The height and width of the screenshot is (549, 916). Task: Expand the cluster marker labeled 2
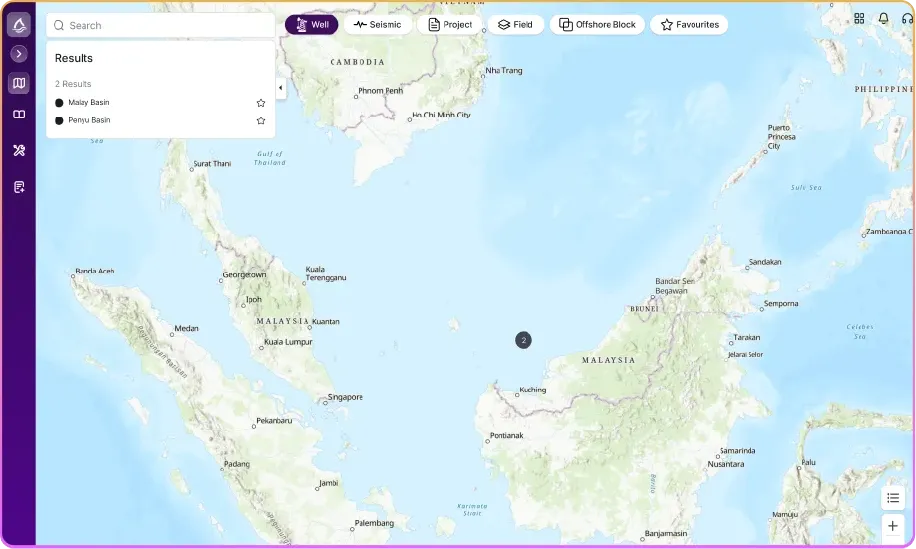[523, 340]
